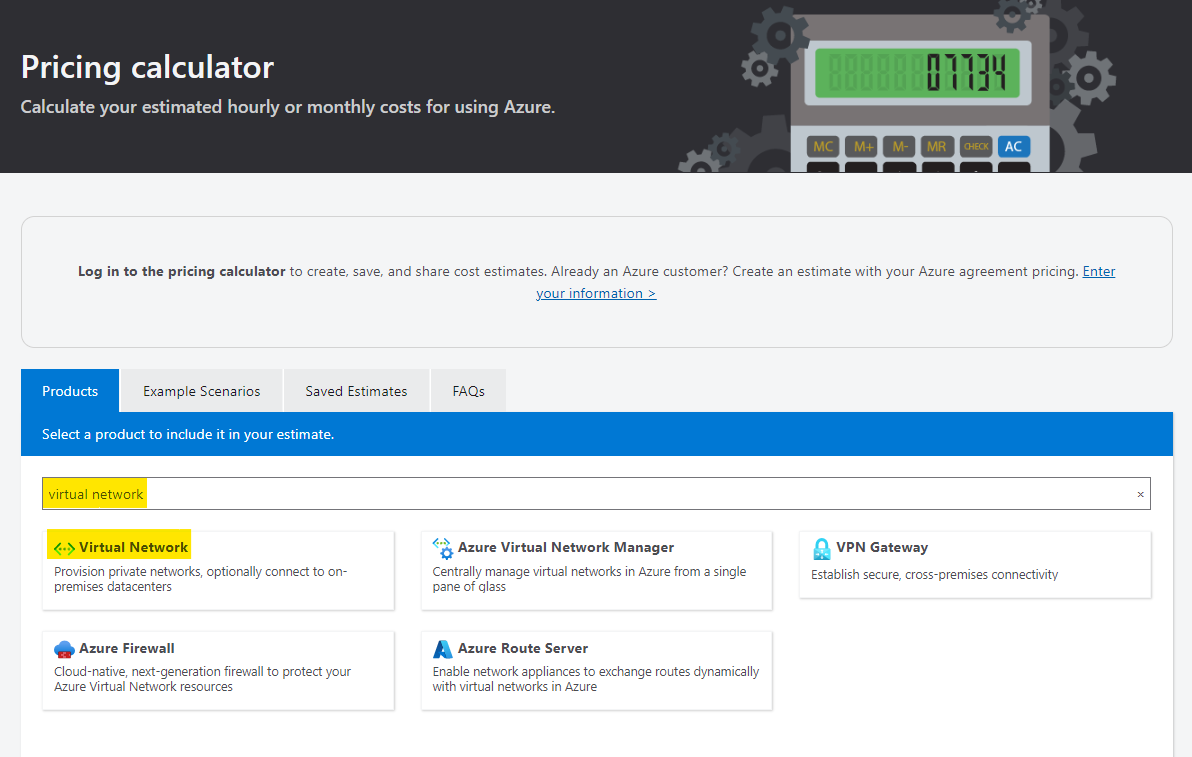Screen dimensions: 1192x757
Task: Click 'Select a product to include' banner text
Action: [188, 435]
